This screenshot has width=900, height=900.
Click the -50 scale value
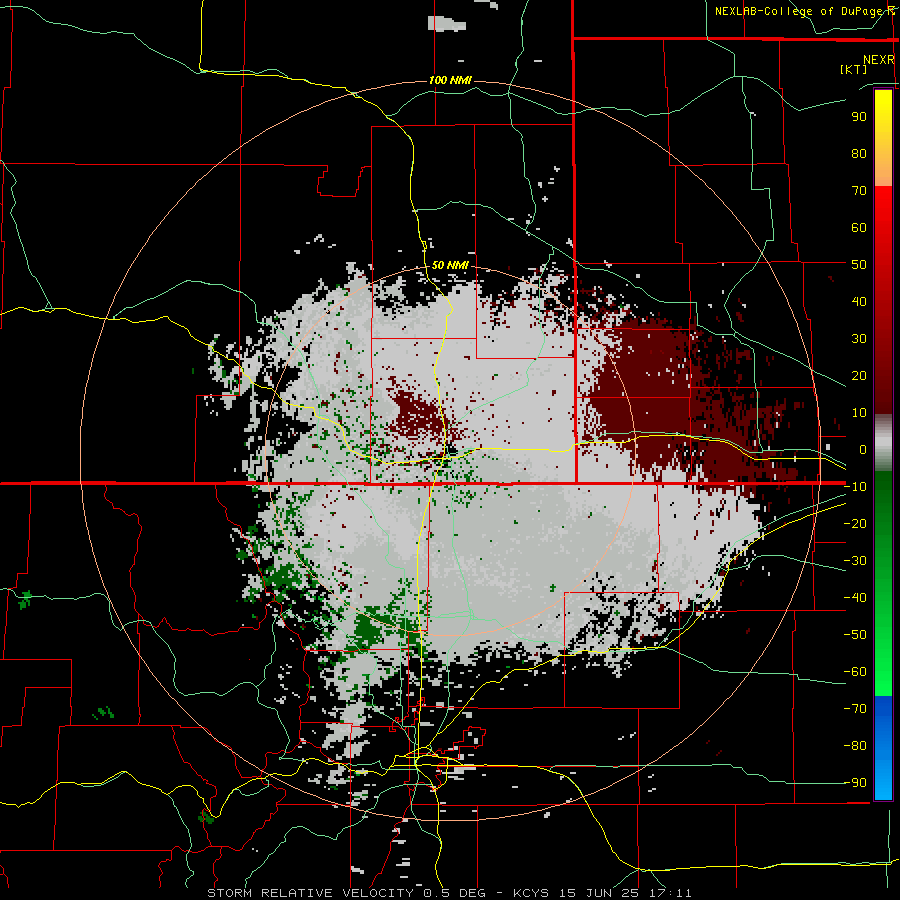(x=855, y=635)
